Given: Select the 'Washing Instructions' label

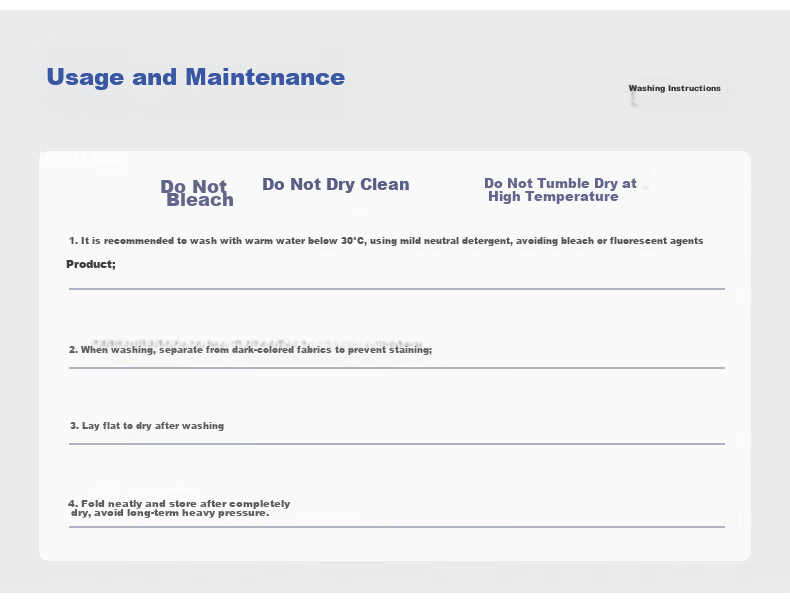Looking at the screenshot, I should [x=674, y=88].
